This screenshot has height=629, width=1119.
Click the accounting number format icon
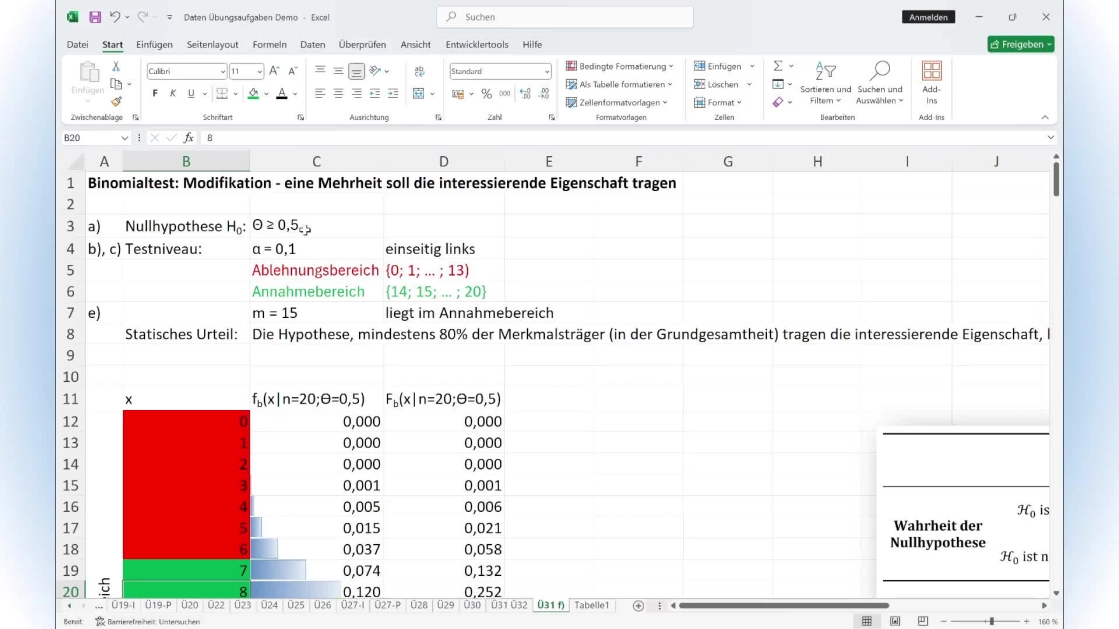[x=458, y=94]
